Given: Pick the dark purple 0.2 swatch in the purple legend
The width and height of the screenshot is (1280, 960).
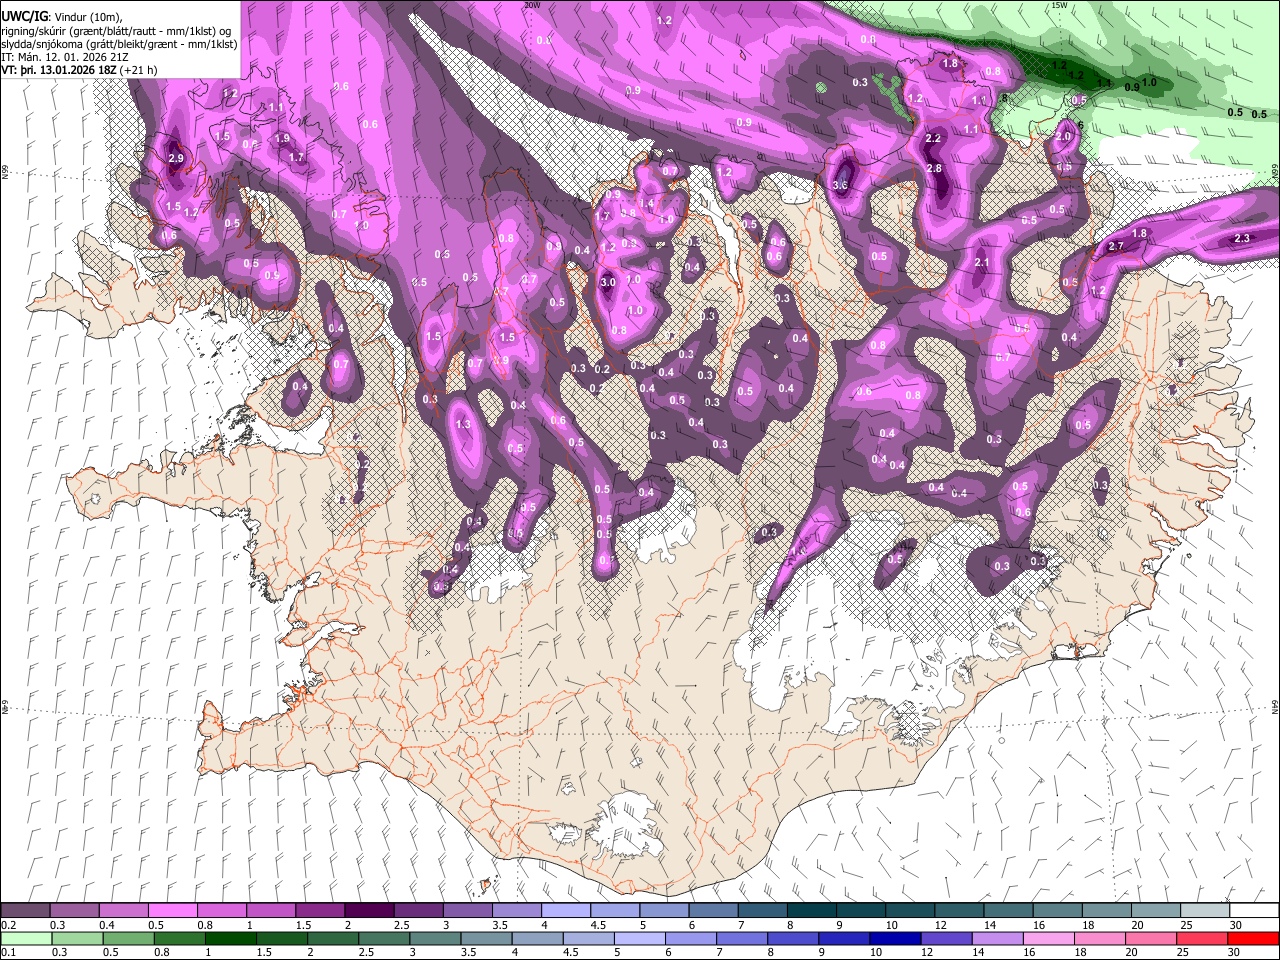Looking at the screenshot, I should click(25, 911).
